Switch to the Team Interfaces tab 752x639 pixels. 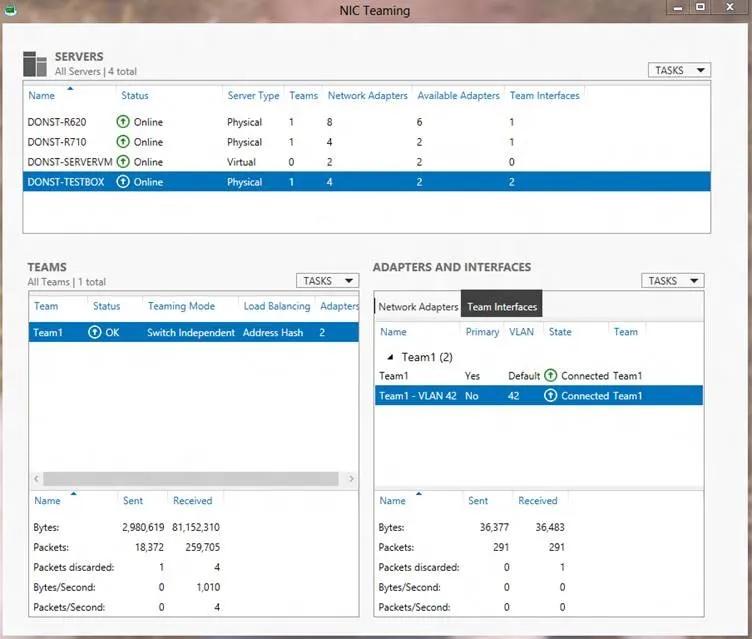coord(502,304)
